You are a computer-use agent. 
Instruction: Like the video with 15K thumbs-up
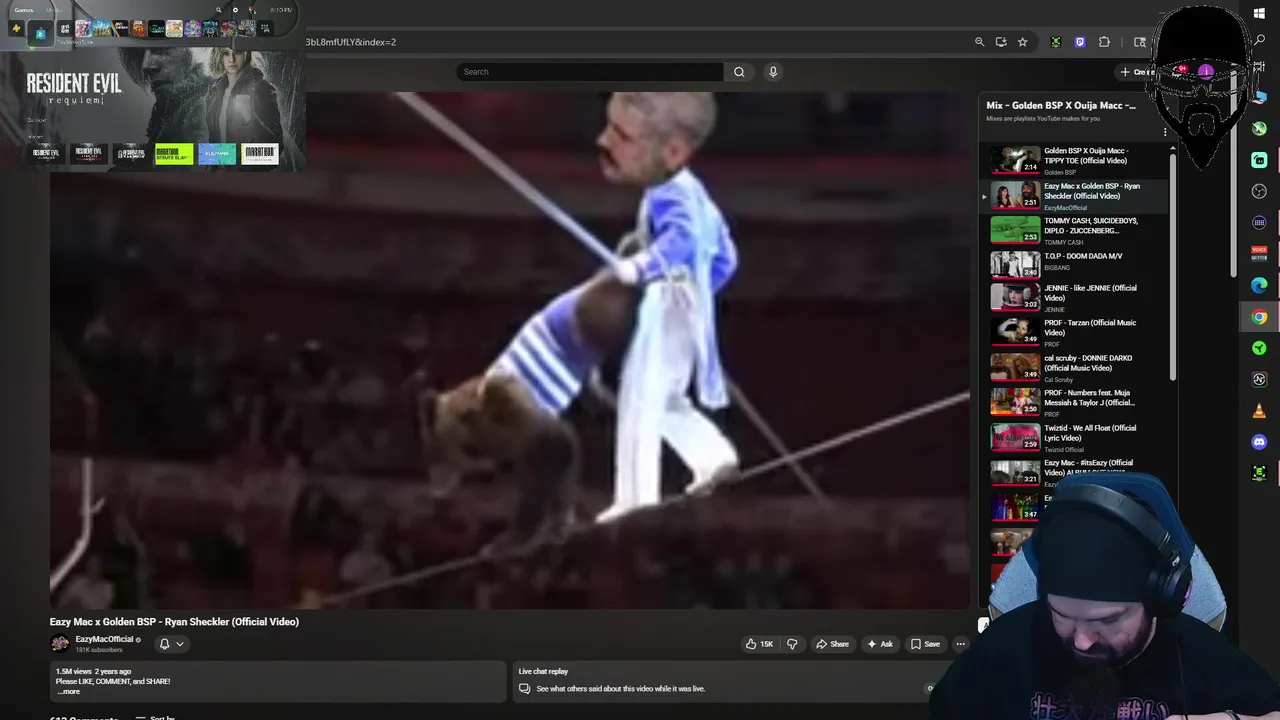[x=759, y=644]
